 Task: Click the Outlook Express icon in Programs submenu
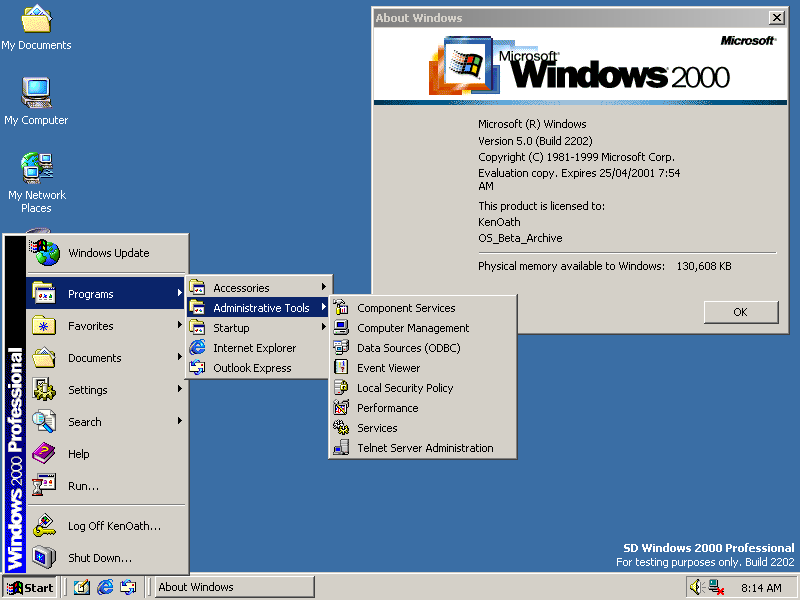(x=197, y=367)
